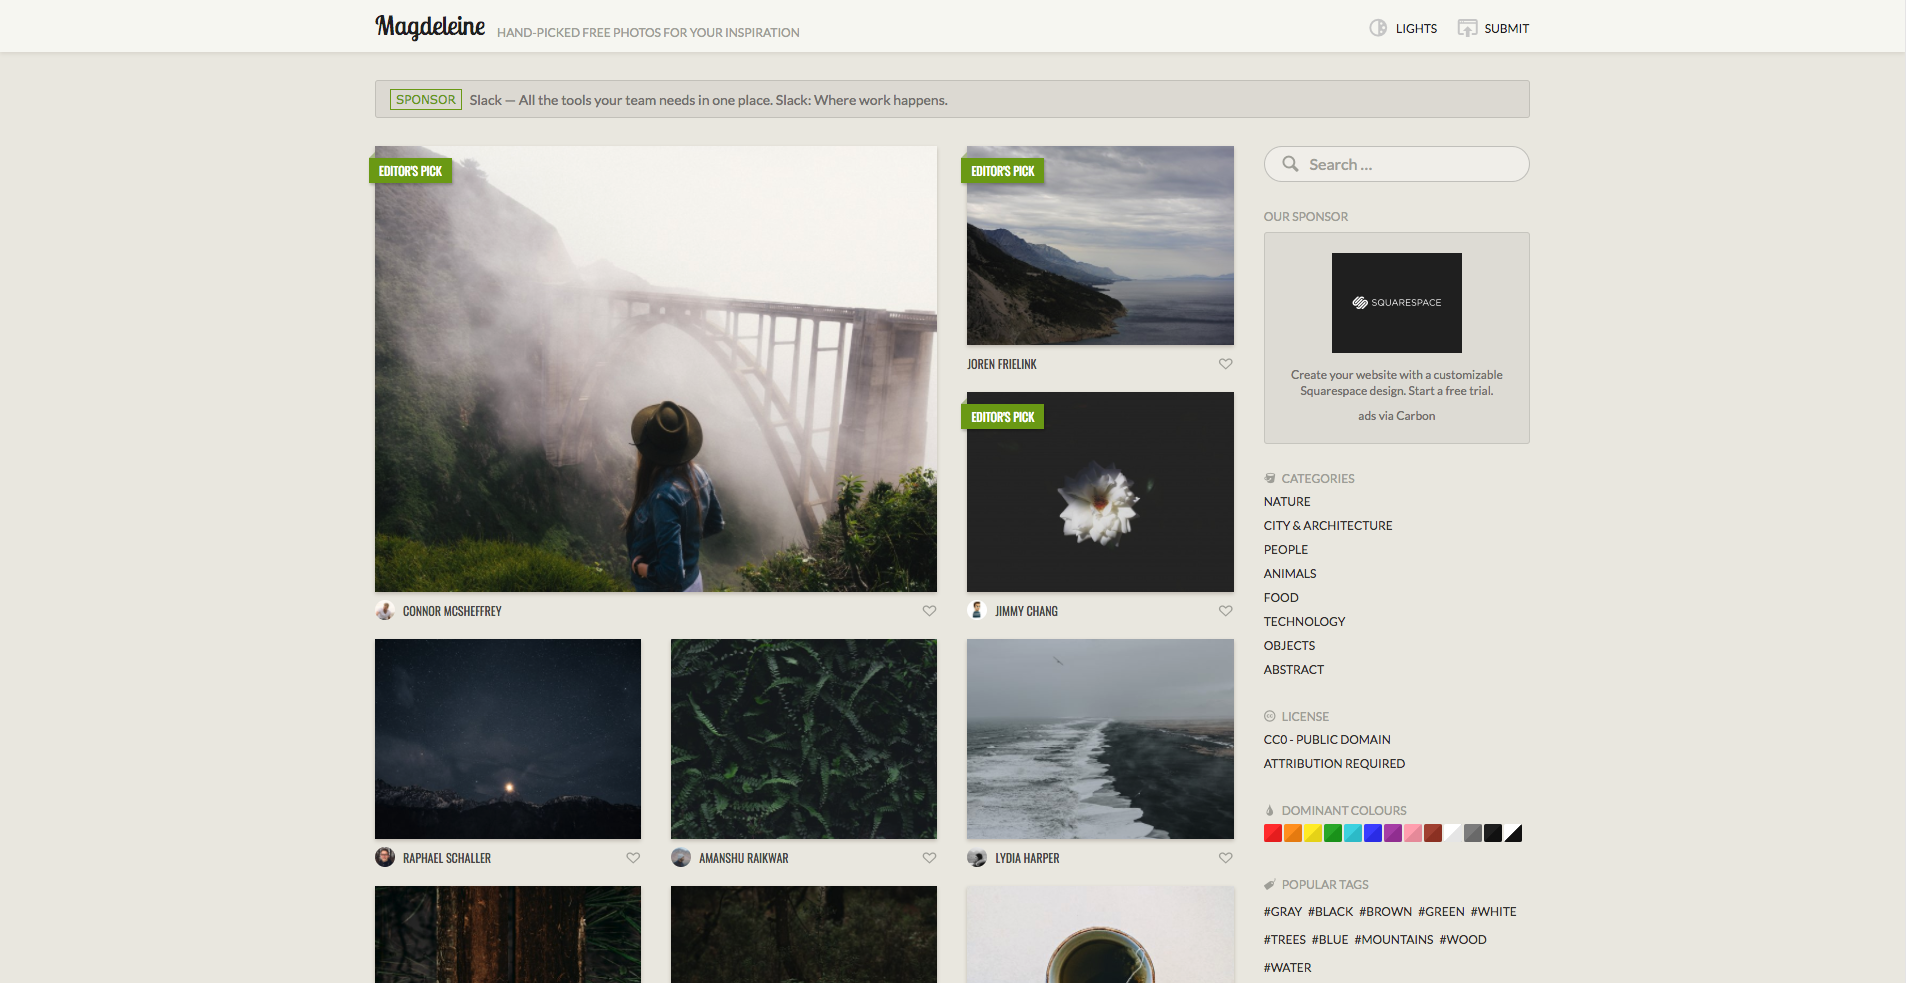The height and width of the screenshot is (983, 1906).
Task: Click the Search input field
Action: point(1397,164)
